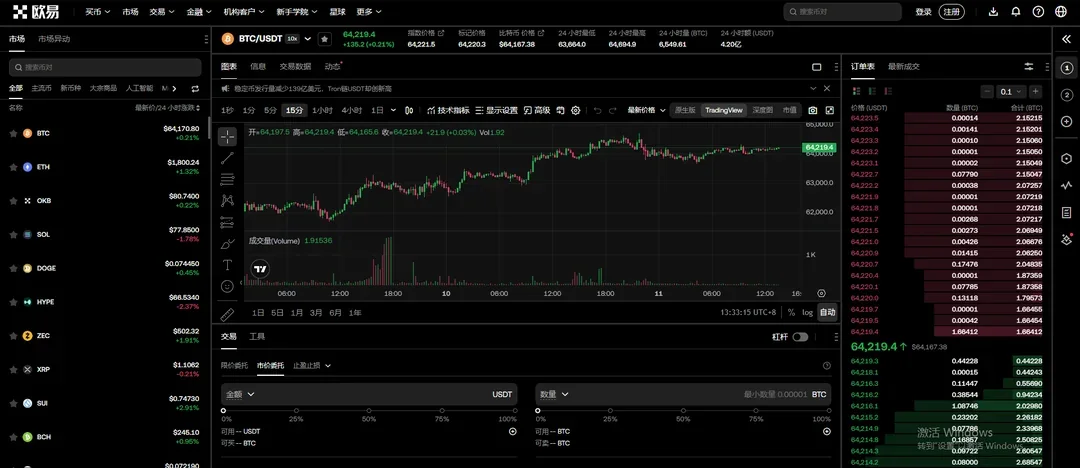Click top search box 搜索币对
The height and width of the screenshot is (468, 1080).
pos(842,12)
